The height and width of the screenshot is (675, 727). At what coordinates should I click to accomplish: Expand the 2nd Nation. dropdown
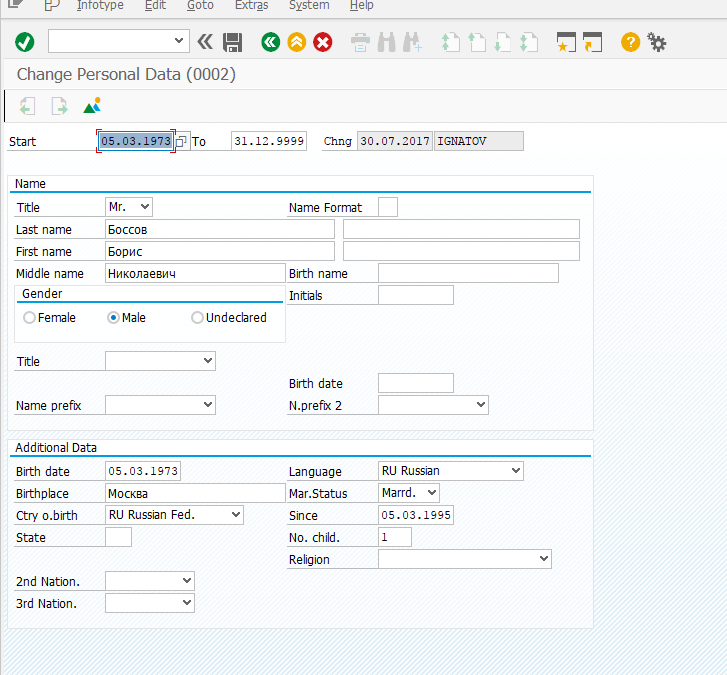pyautogui.click(x=187, y=581)
